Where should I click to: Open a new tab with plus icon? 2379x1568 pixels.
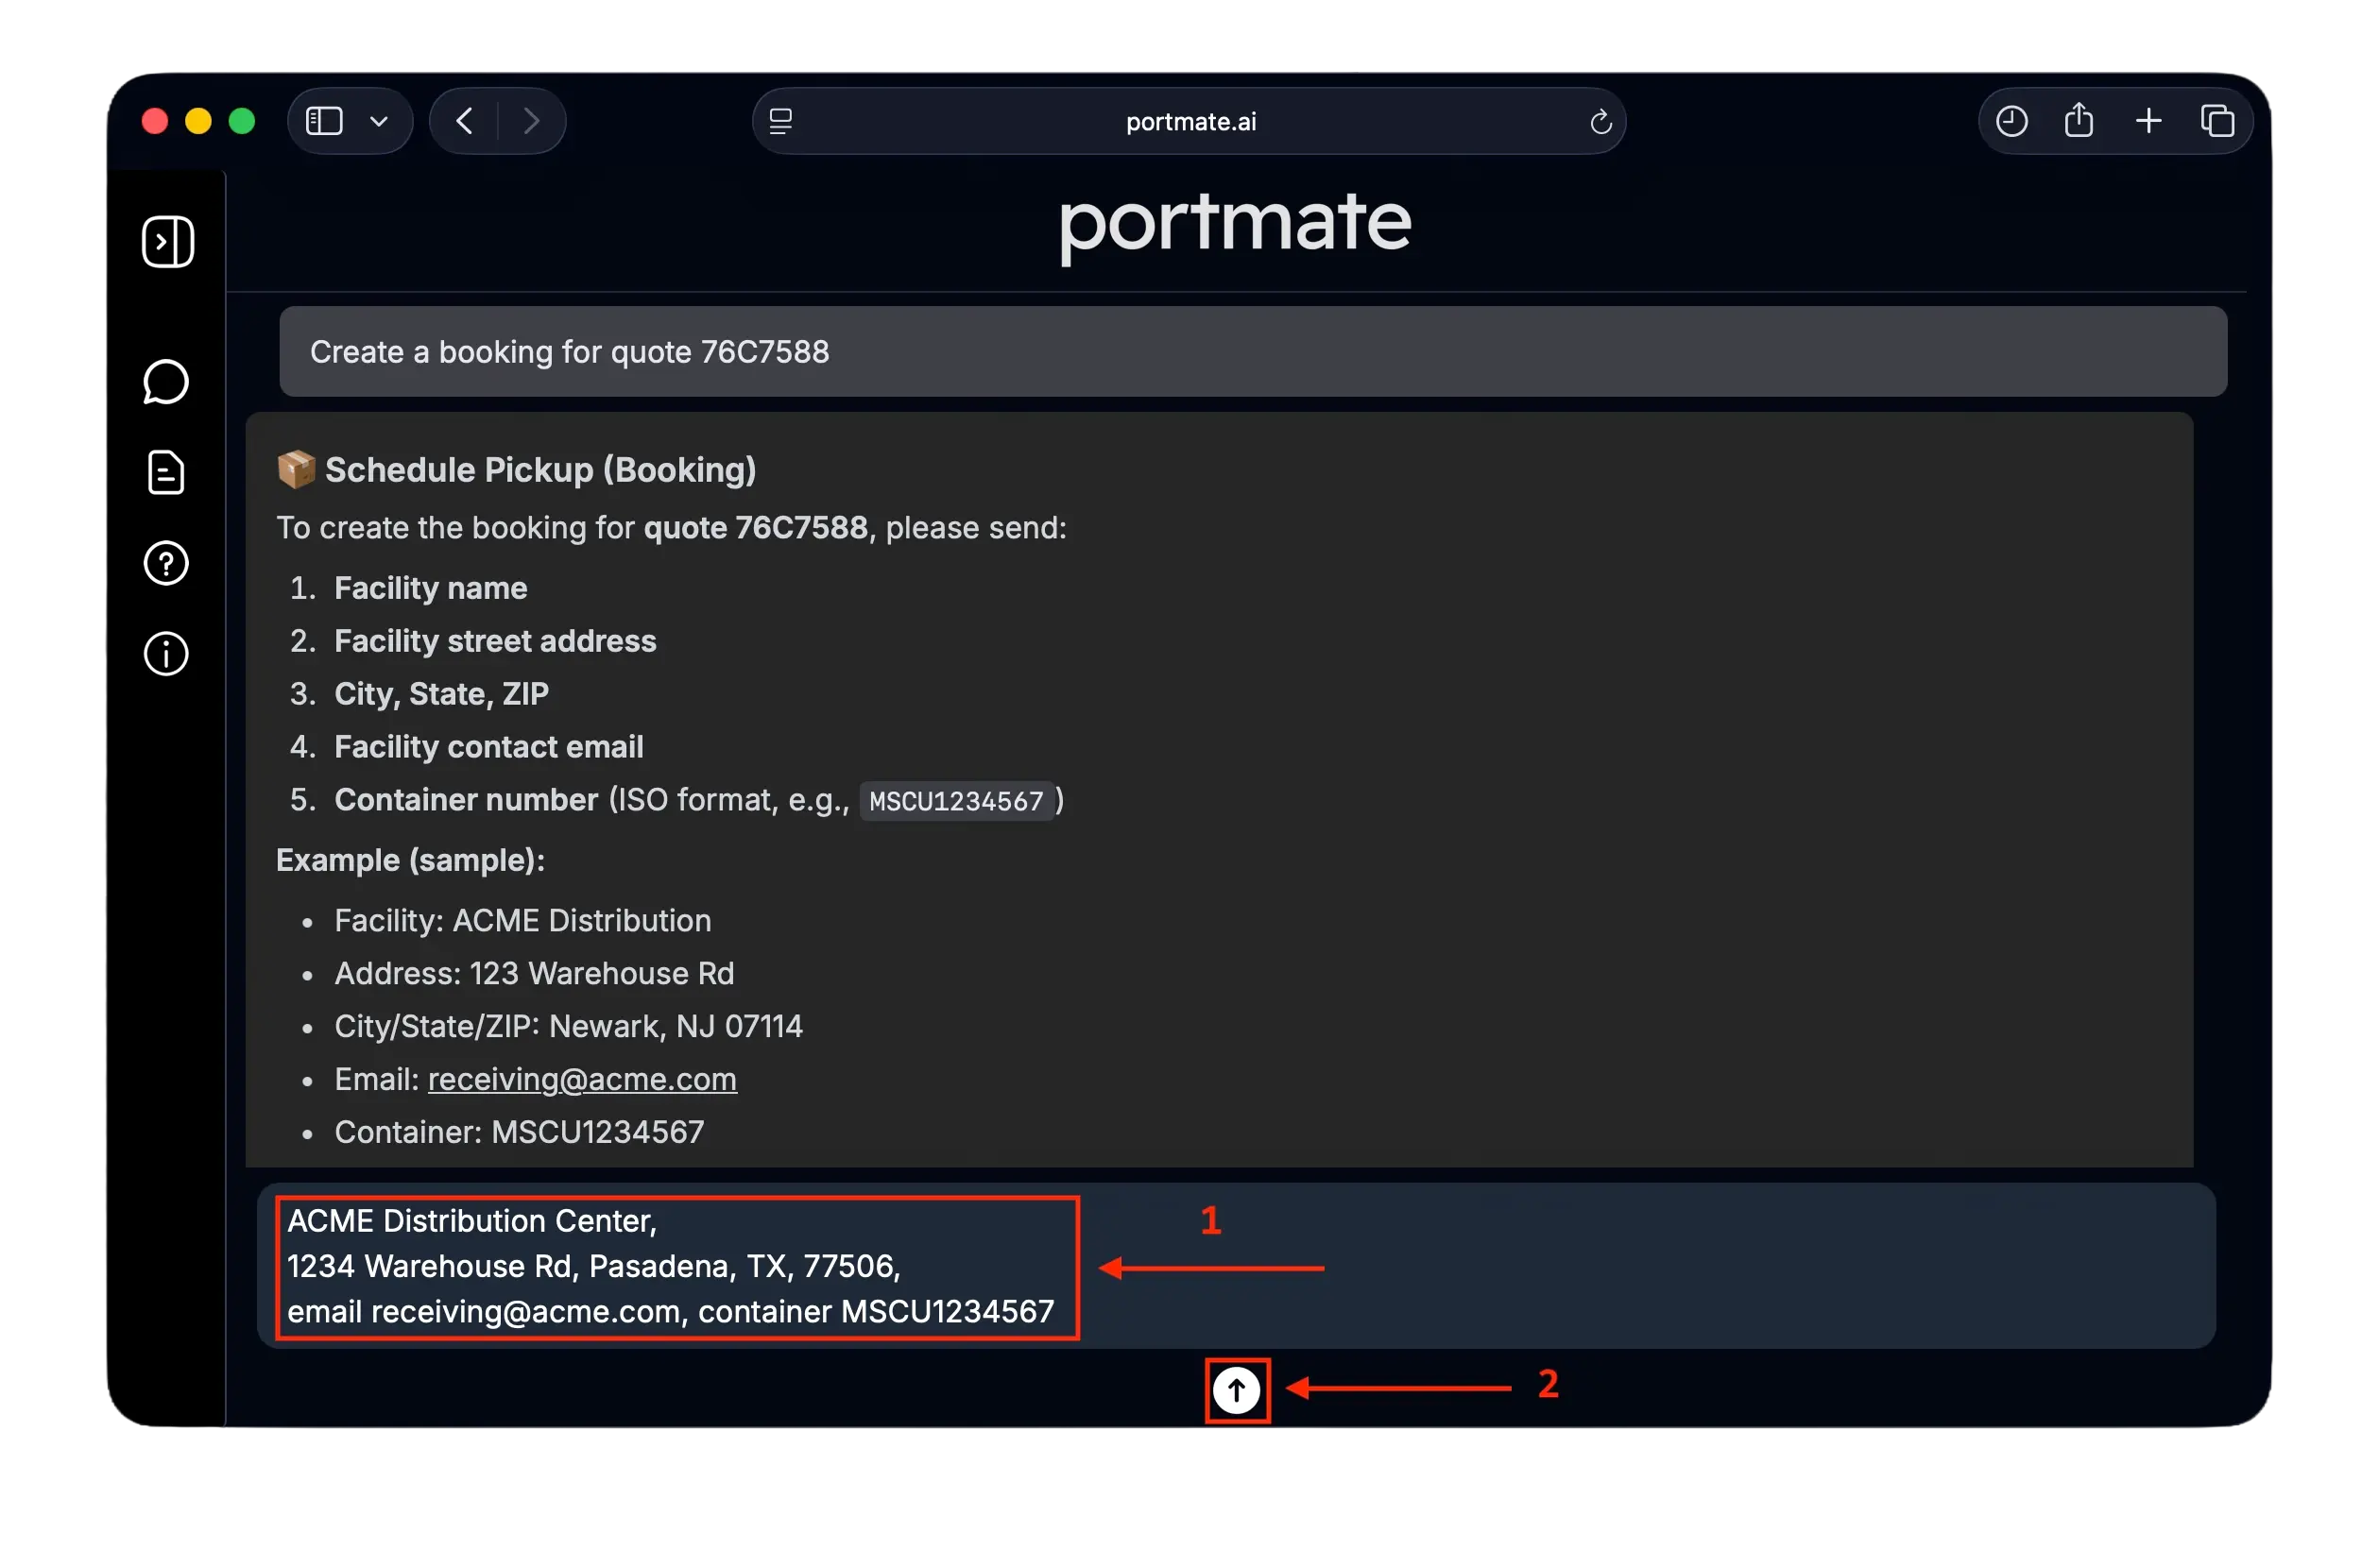coord(2149,121)
